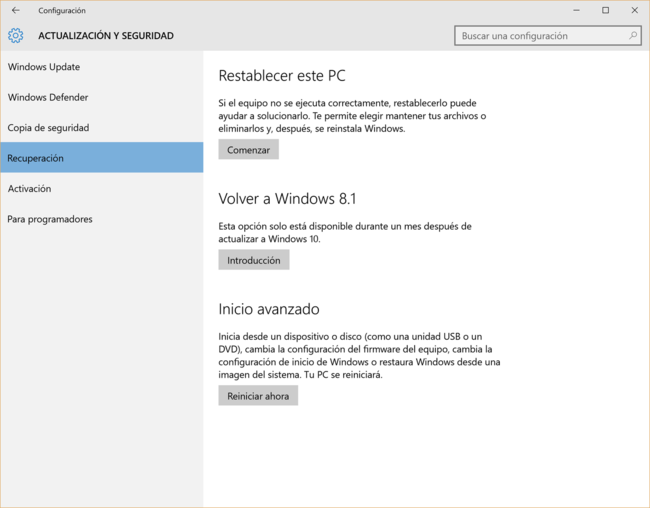Open the Windows Update section
The width and height of the screenshot is (650, 508).
[44, 67]
